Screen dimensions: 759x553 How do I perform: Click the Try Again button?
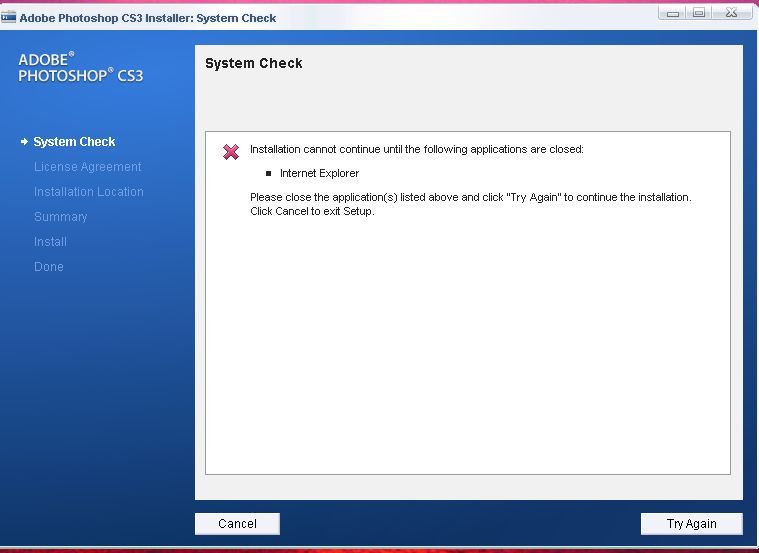click(691, 523)
